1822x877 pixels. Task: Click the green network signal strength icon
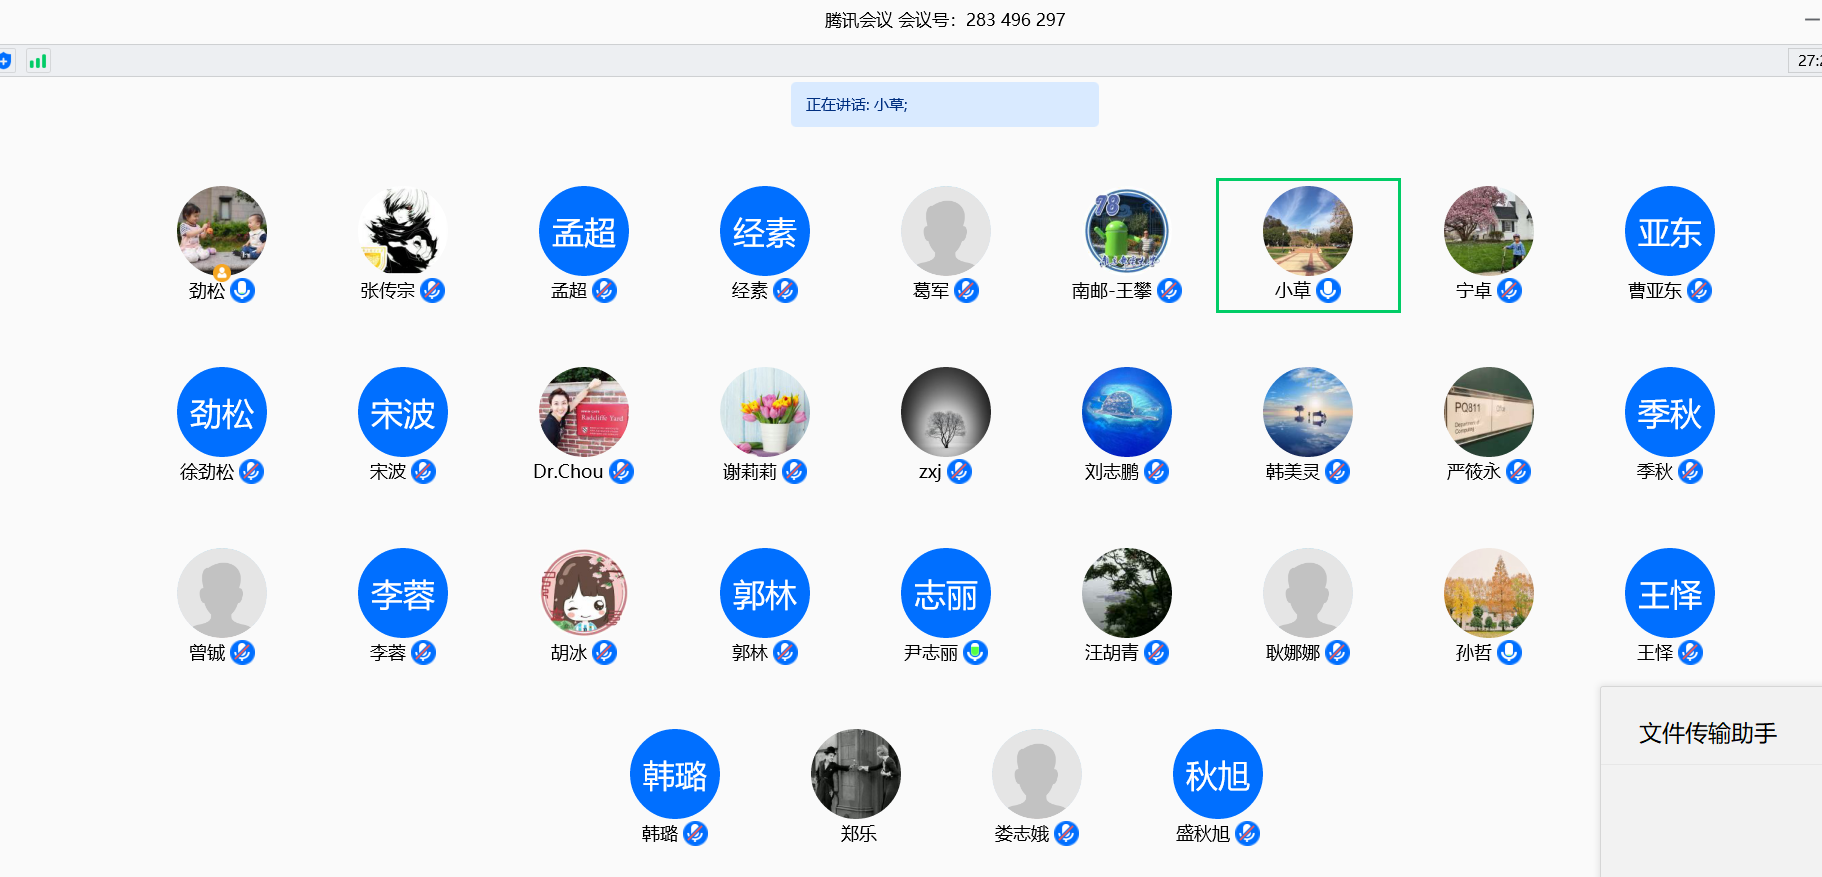click(x=38, y=61)
